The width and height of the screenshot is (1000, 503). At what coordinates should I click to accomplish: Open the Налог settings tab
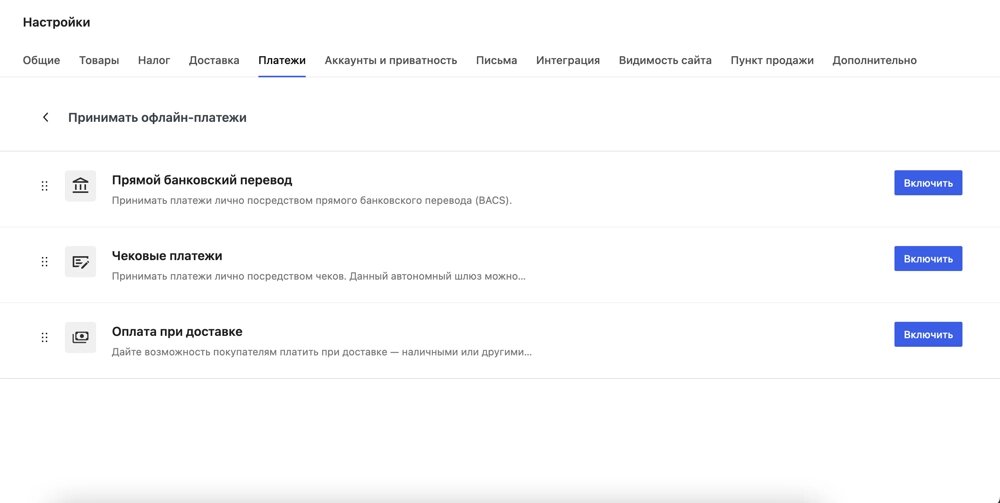[154, 61]
